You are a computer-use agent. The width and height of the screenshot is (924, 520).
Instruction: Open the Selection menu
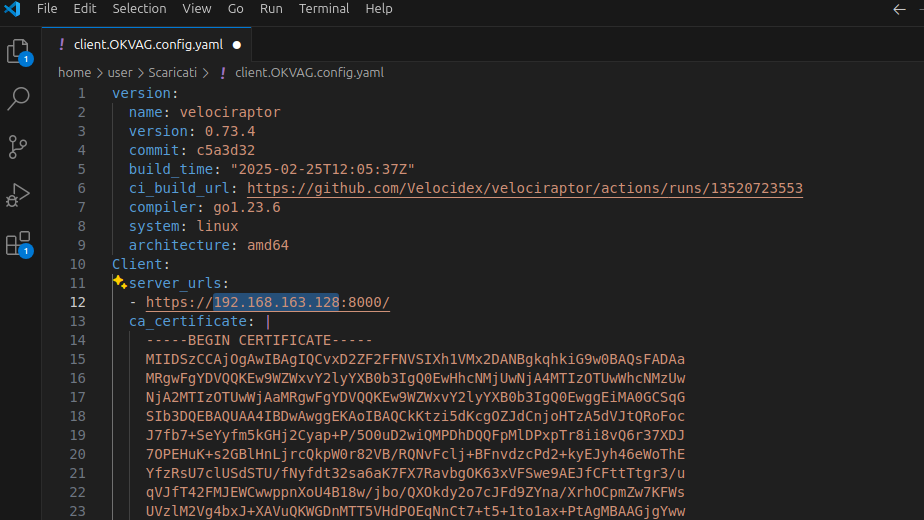coord(139,9)
